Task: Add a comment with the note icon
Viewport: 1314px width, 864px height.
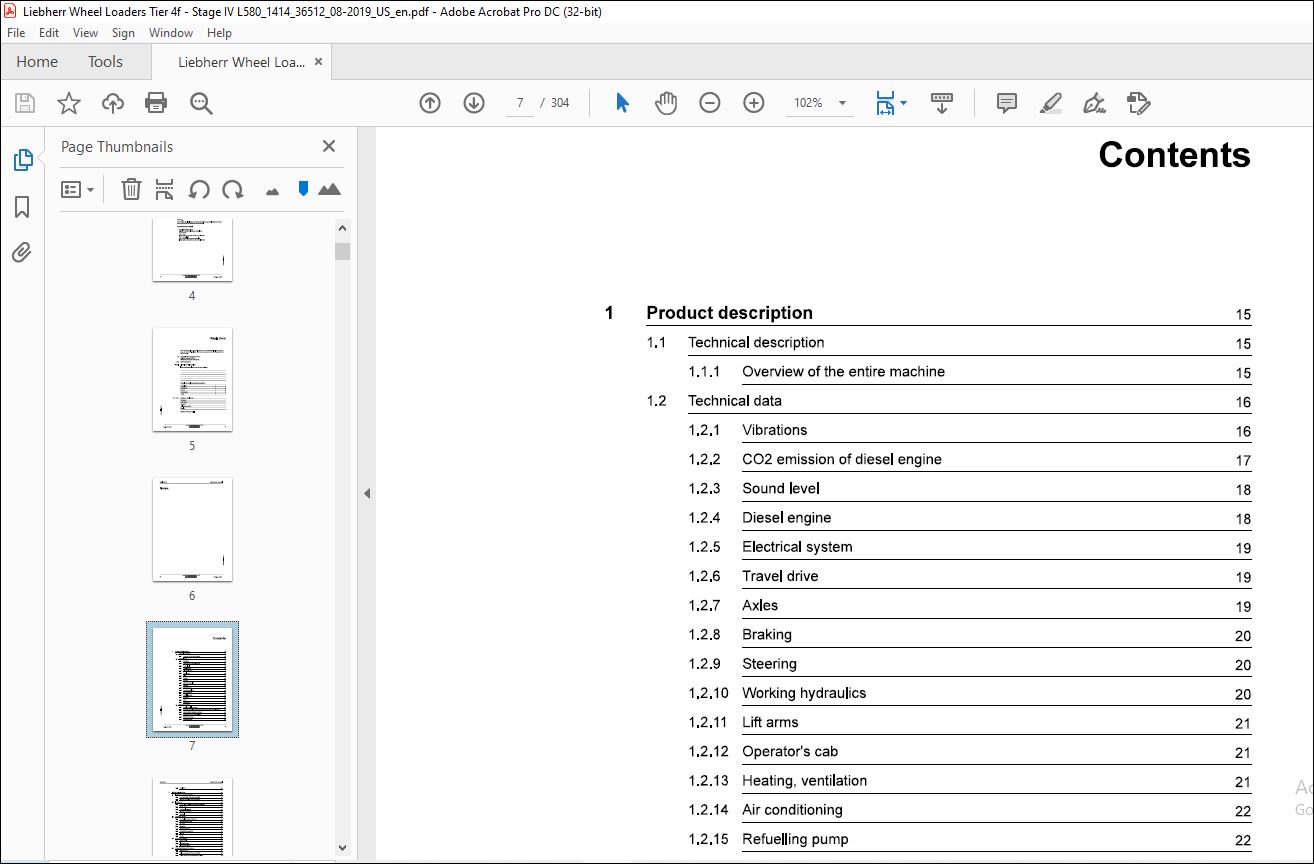Action: (1007, 103)
